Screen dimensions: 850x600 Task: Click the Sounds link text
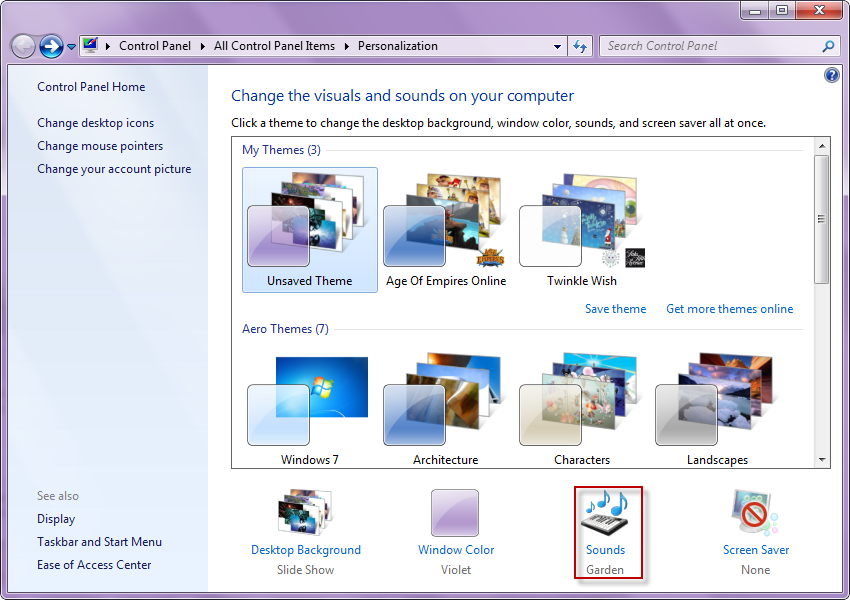pyautogui.click(x=606, y=550)
